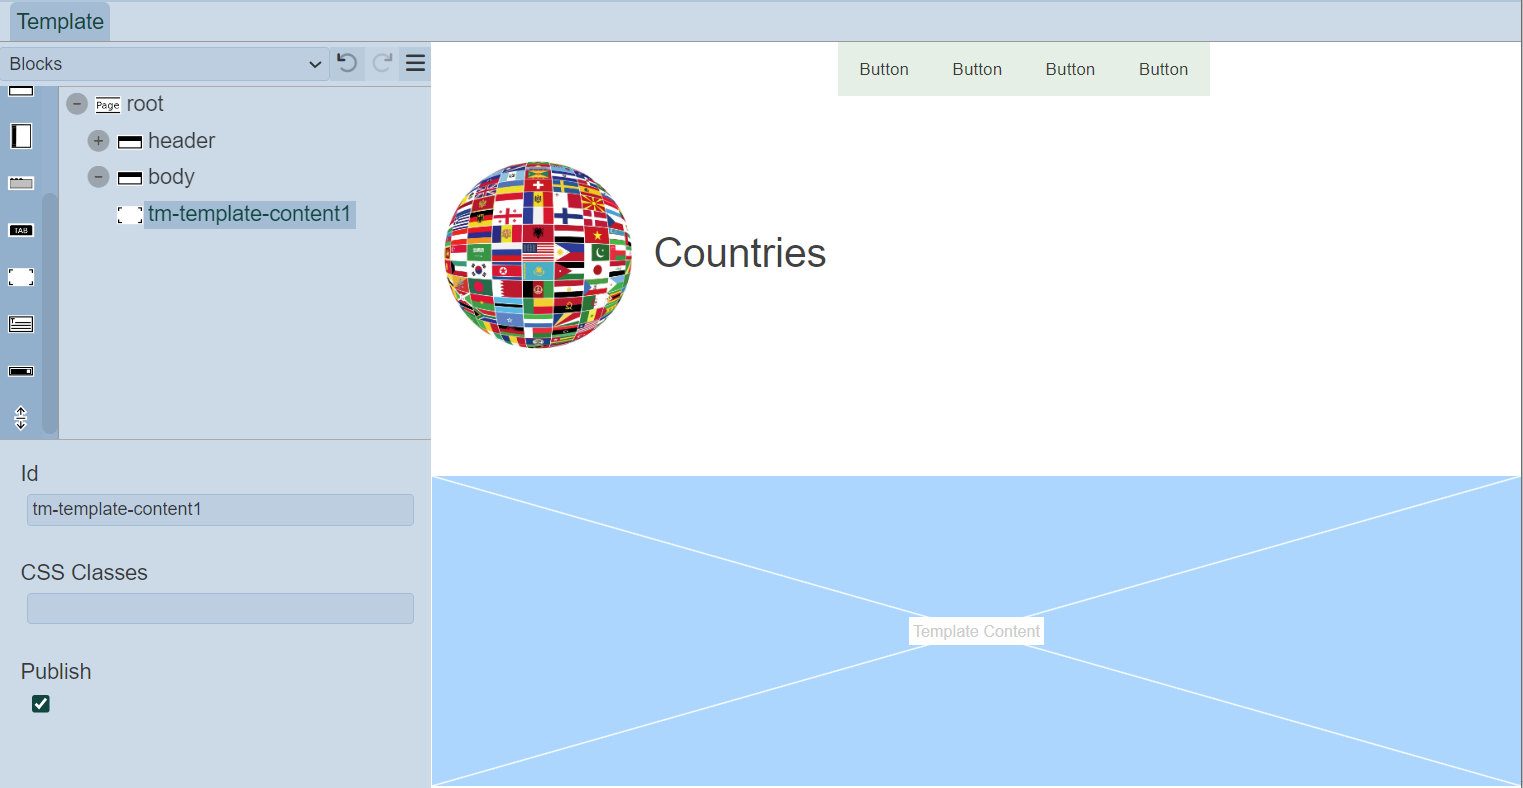1523x788 pixels.
Task: Choose the side panel block icon
Action: point(21,136)
